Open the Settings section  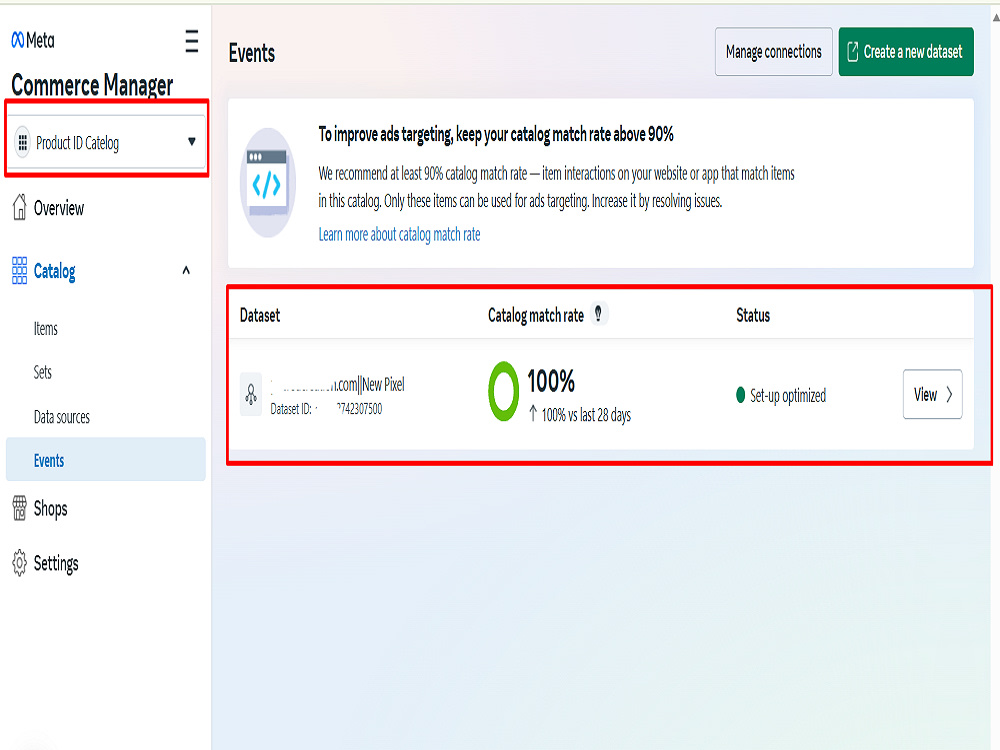coord(56,564)
